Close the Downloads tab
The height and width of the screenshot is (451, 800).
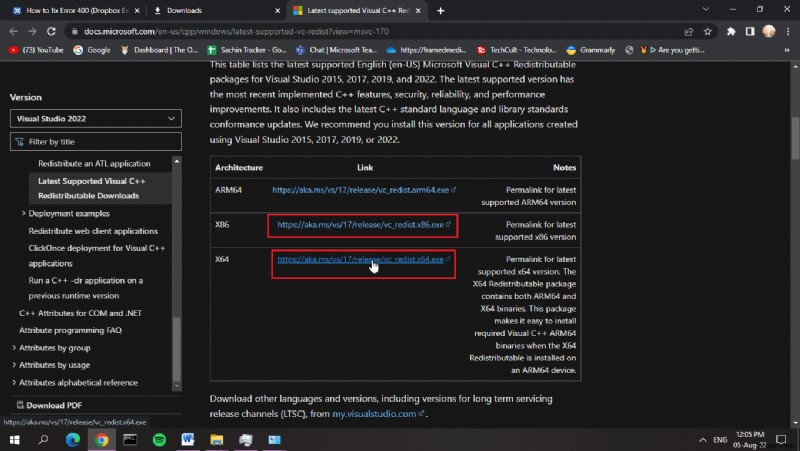[278, 10]
